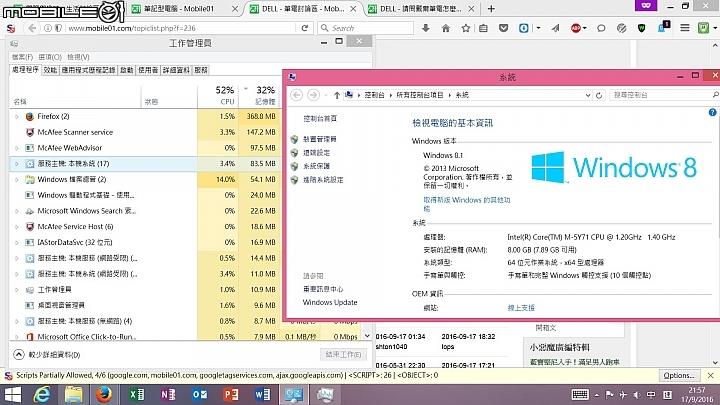Launch Internet Explorer from the taskbar
The height and width of the screenshot is (405, 720).
coord(42,394)
